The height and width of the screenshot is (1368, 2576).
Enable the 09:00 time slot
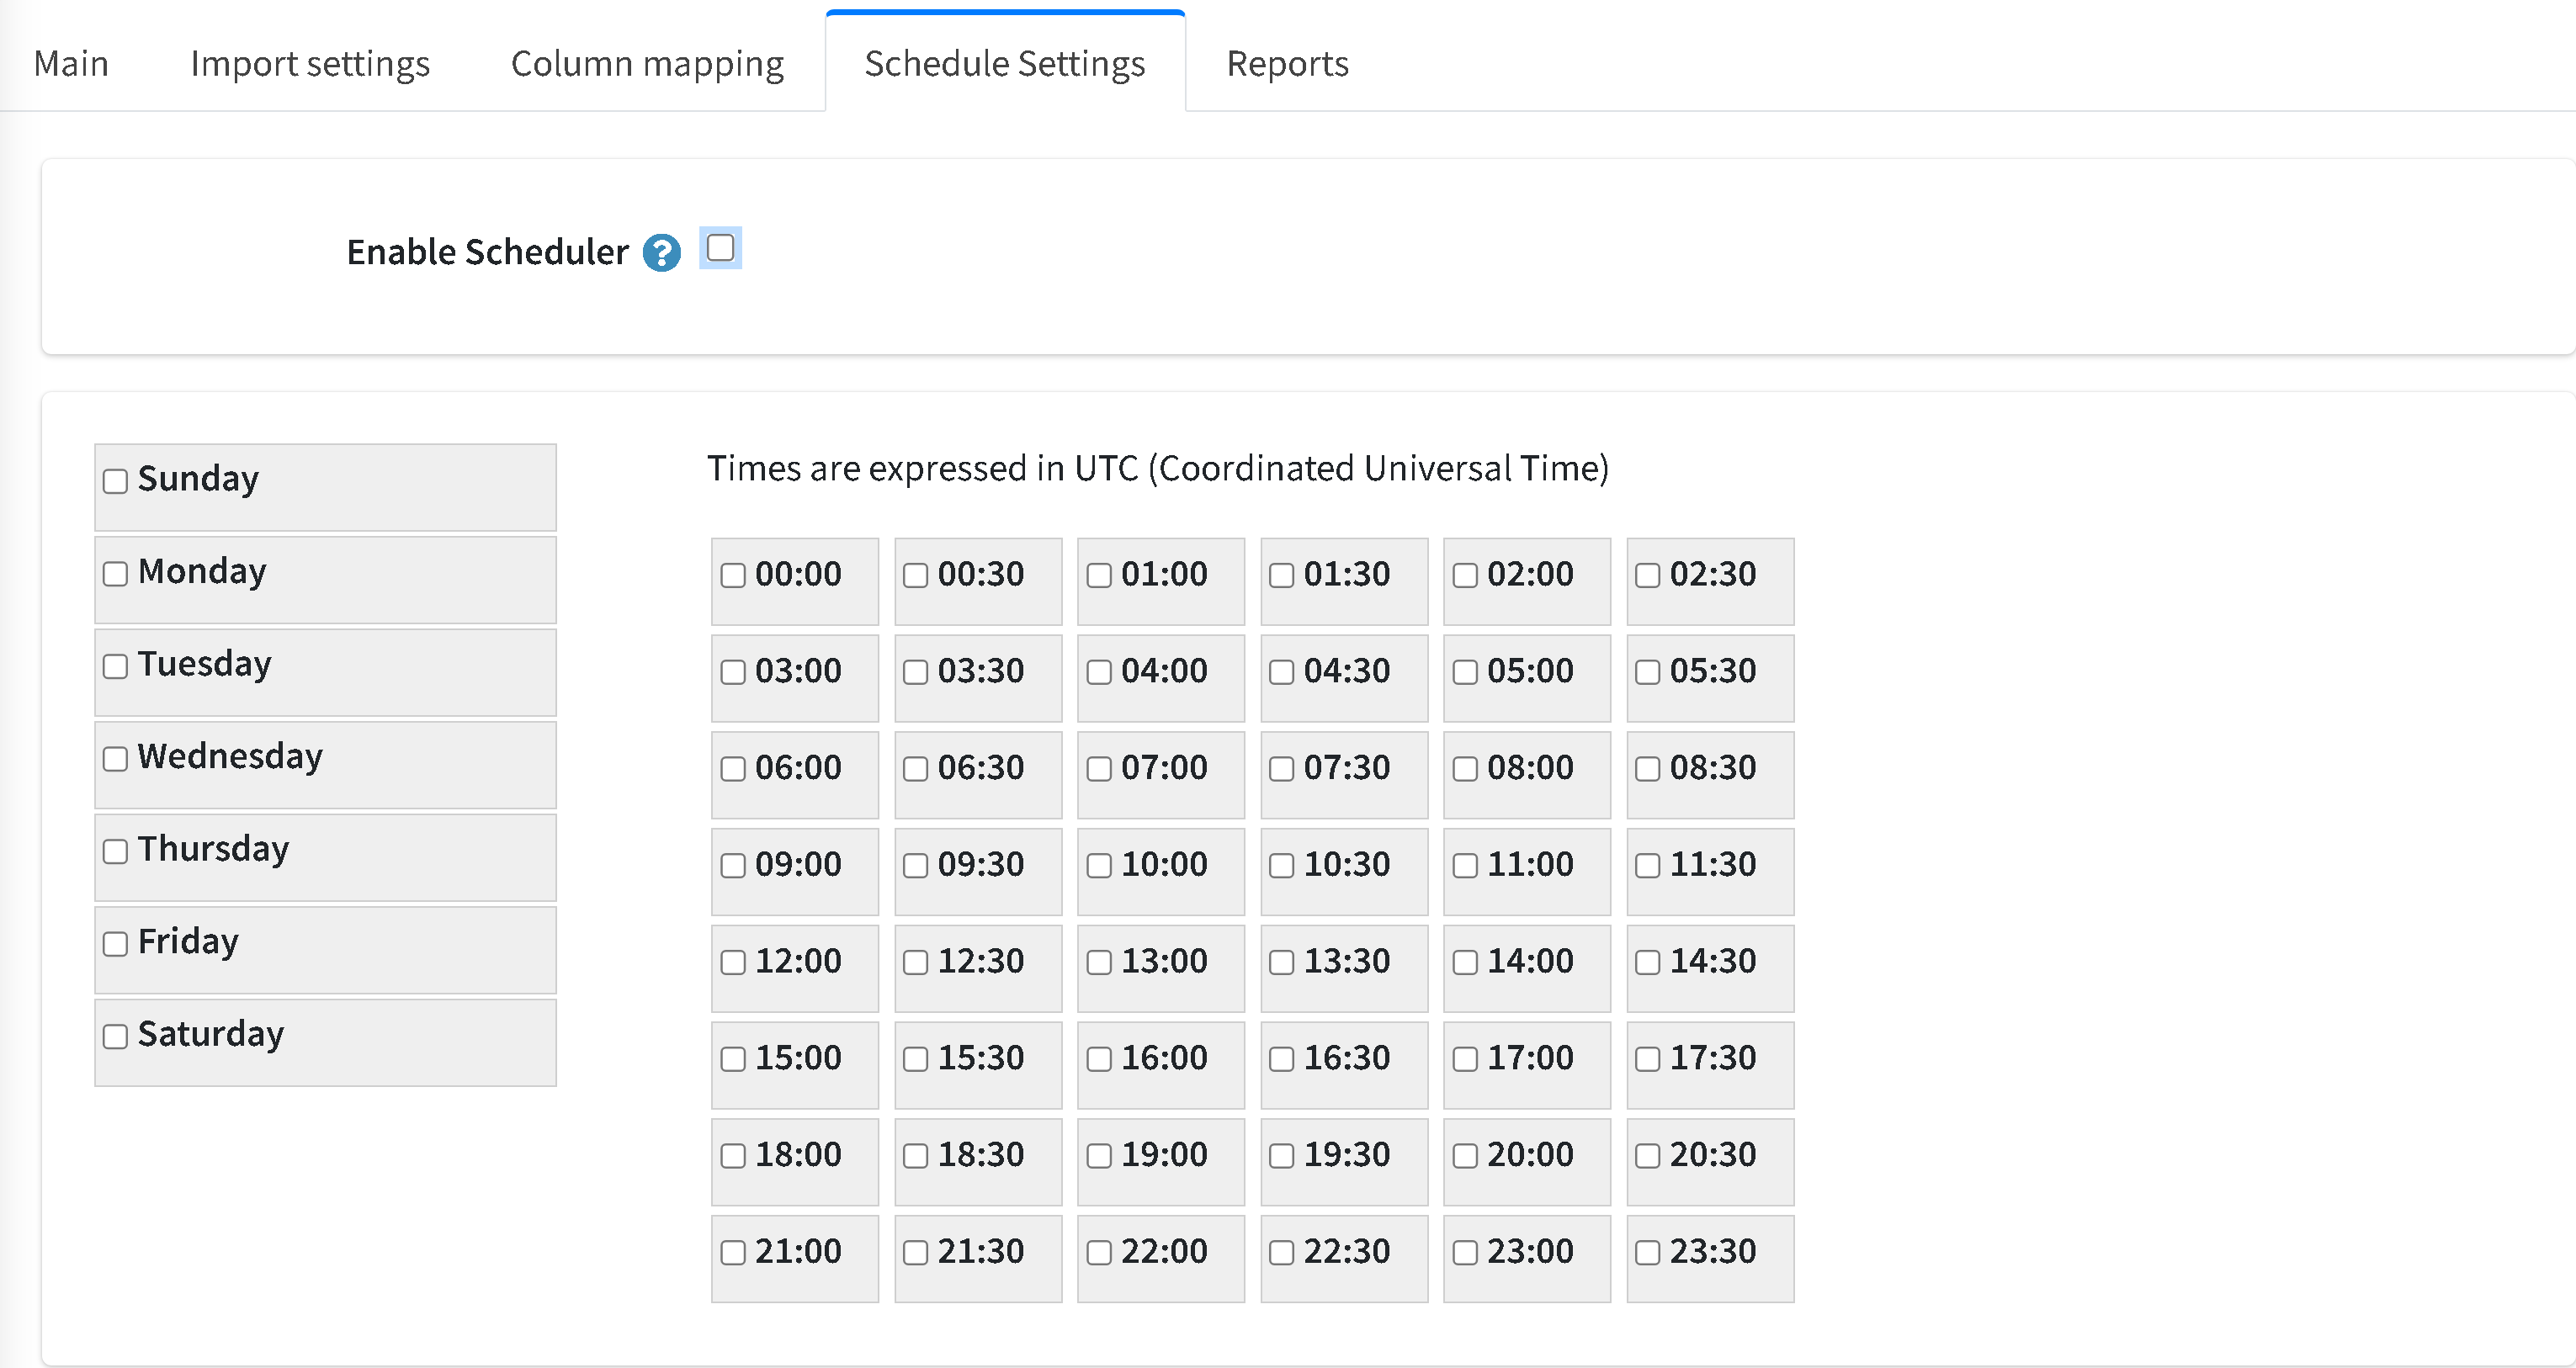(733, 866)
